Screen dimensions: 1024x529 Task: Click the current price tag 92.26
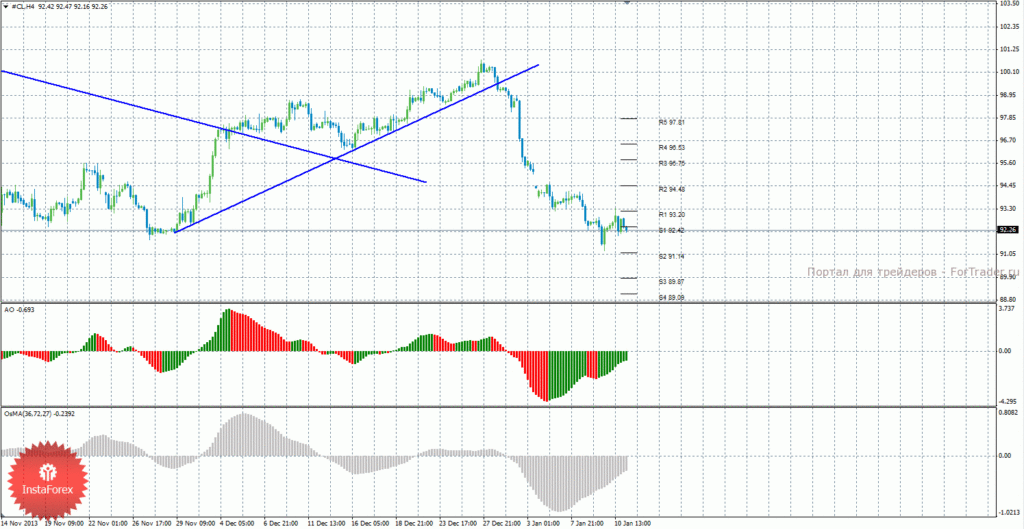tap(1007, 230)
